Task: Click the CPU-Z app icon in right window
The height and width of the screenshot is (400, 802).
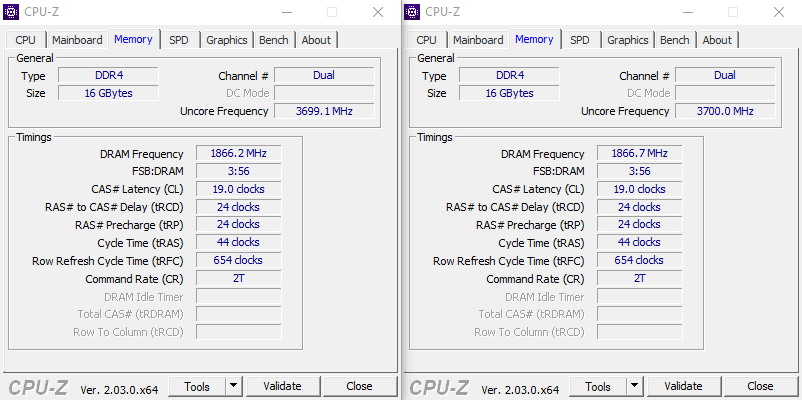Action: [412, 12]
